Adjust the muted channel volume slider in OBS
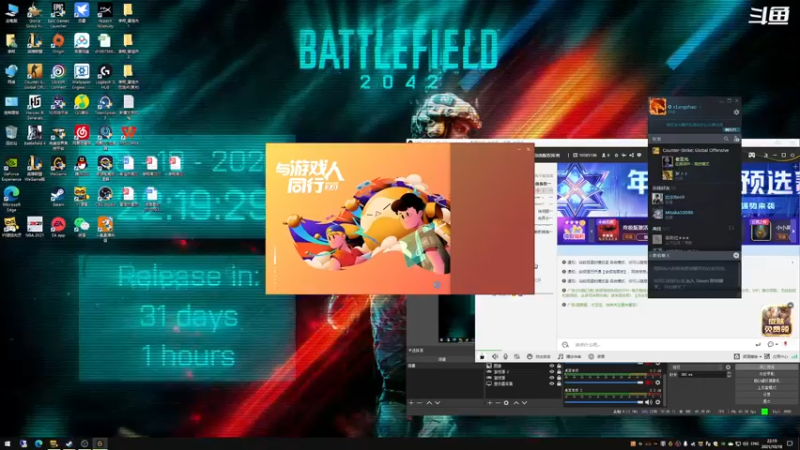This screenshot has width=800, height=450. click(604, 383)
